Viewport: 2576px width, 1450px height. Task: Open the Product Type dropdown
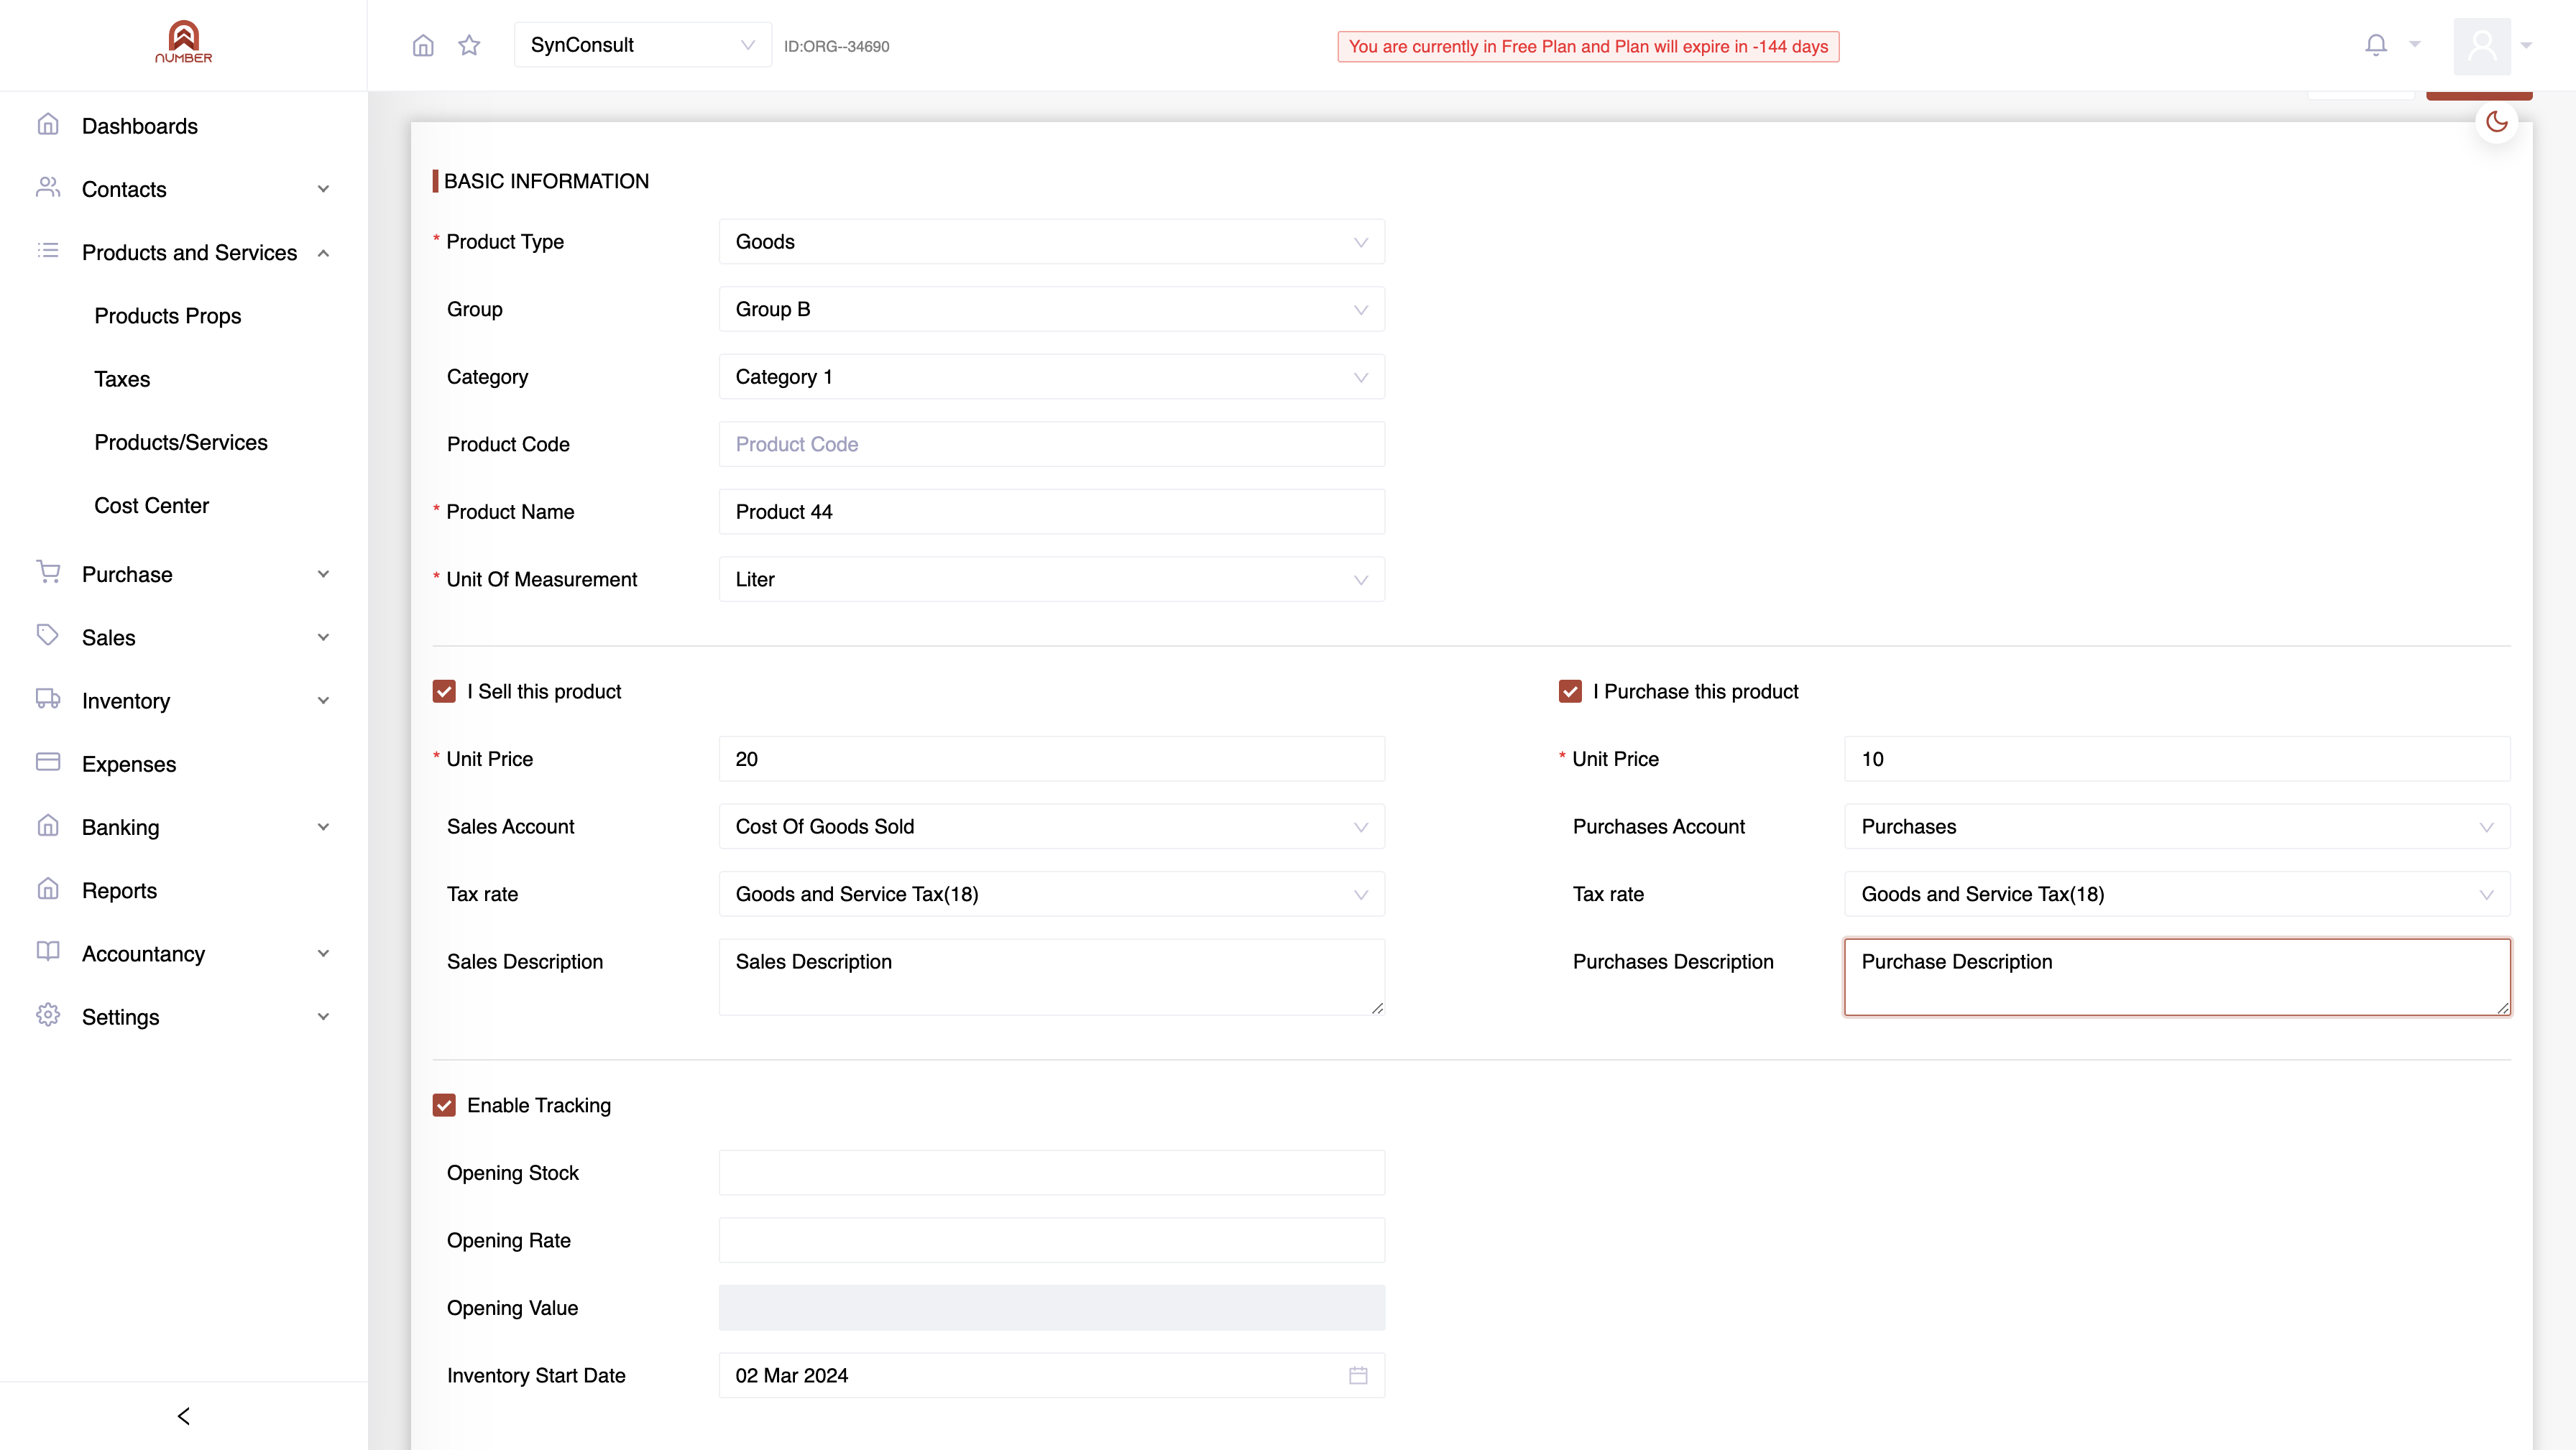(x=1052, y=242)
